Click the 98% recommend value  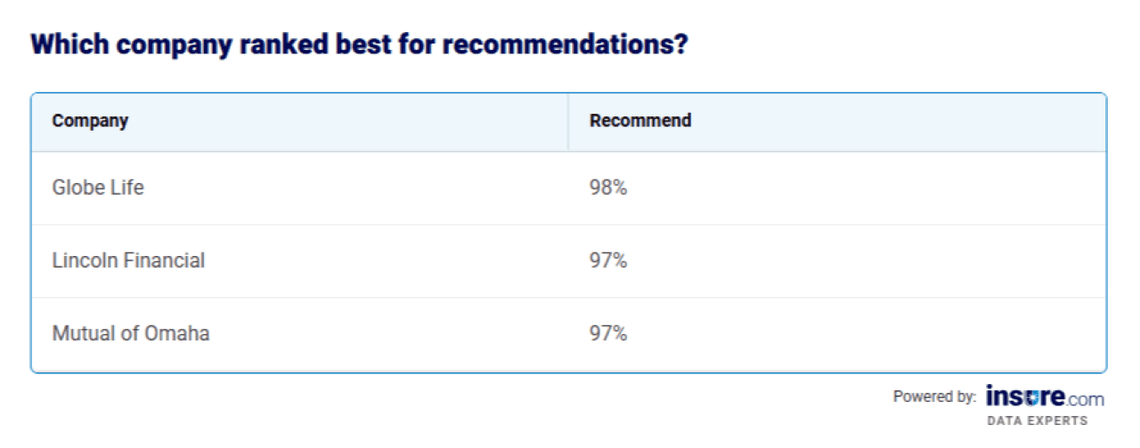click(x=608, y=187)
